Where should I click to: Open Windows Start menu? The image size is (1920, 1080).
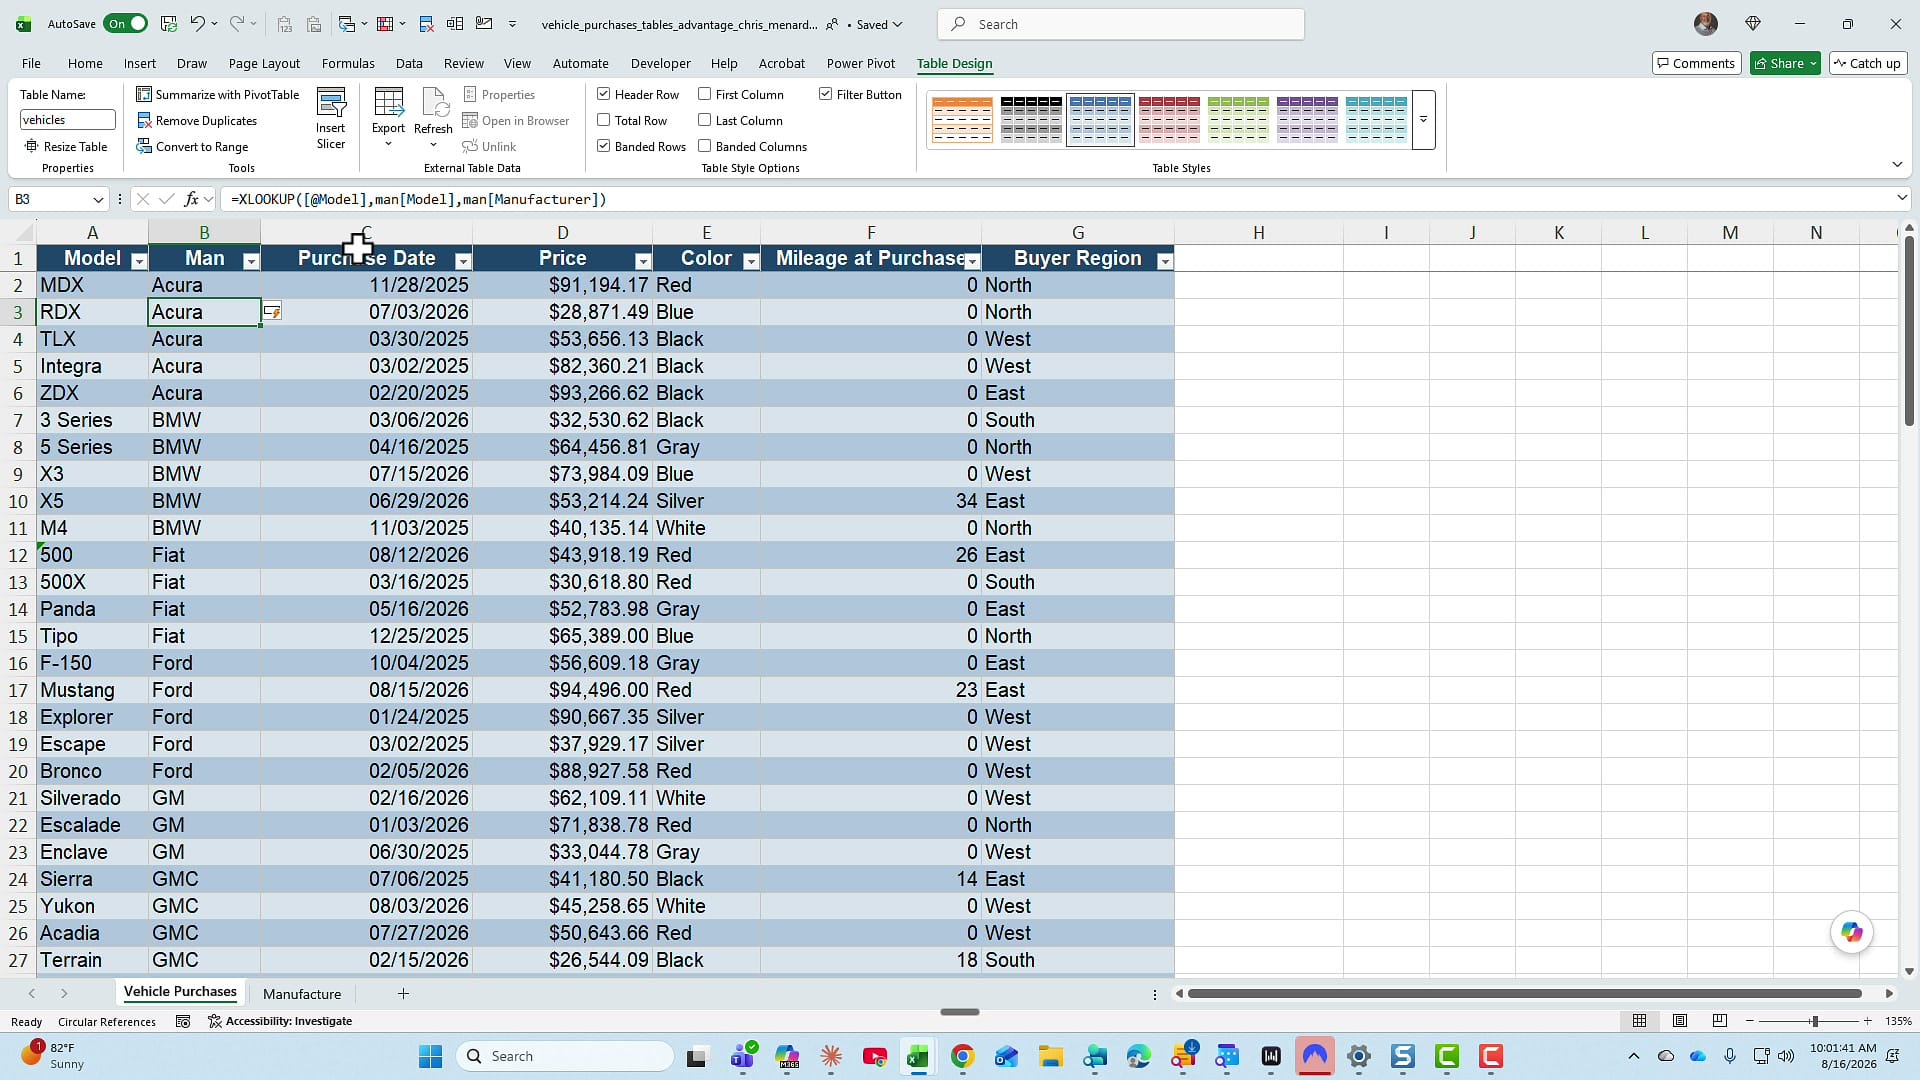tap(430, 1056)
